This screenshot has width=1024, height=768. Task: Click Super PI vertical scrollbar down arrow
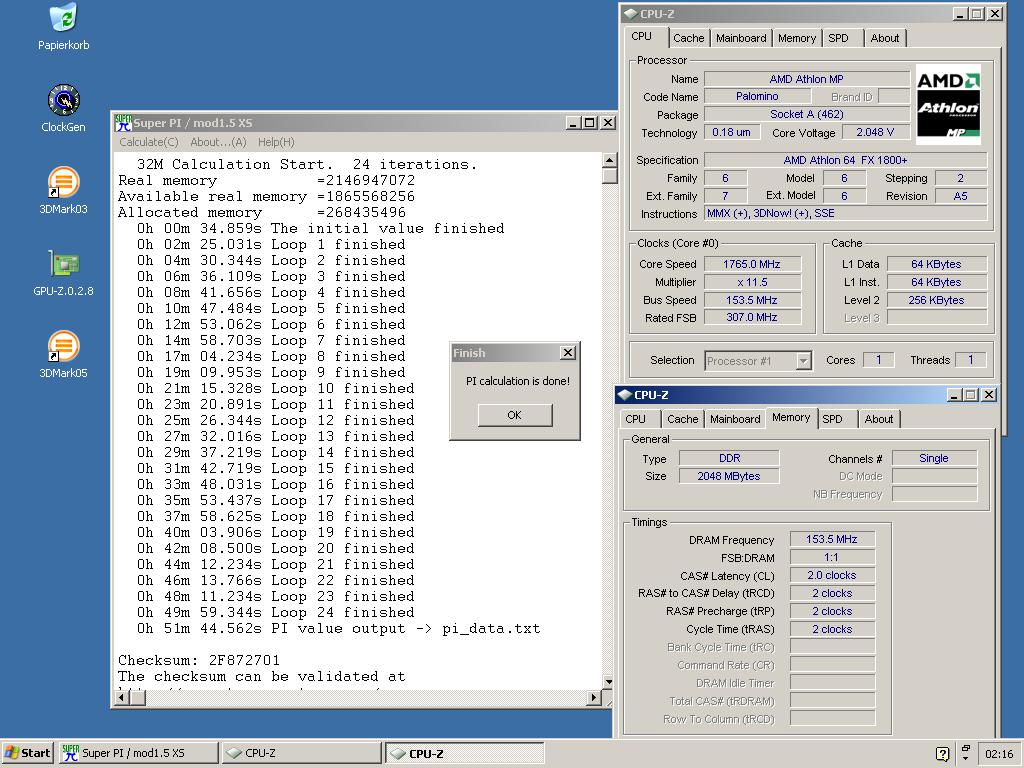click(x=609, y=682)
